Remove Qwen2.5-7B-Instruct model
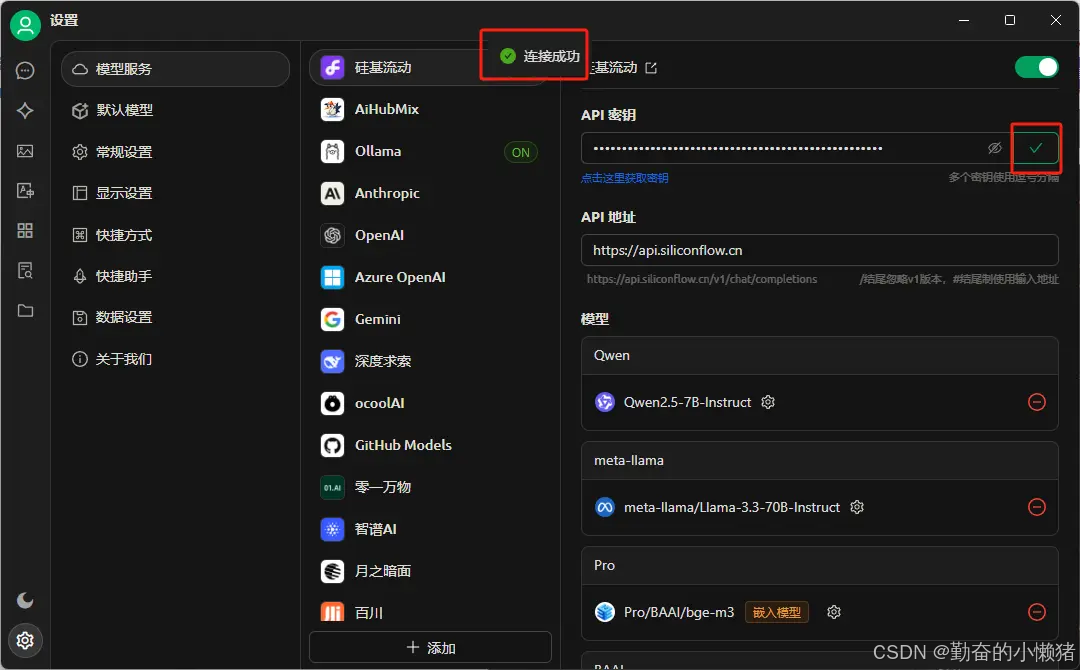The width and height of the screenshot is (1080, 670). [x=1036, y=402]
